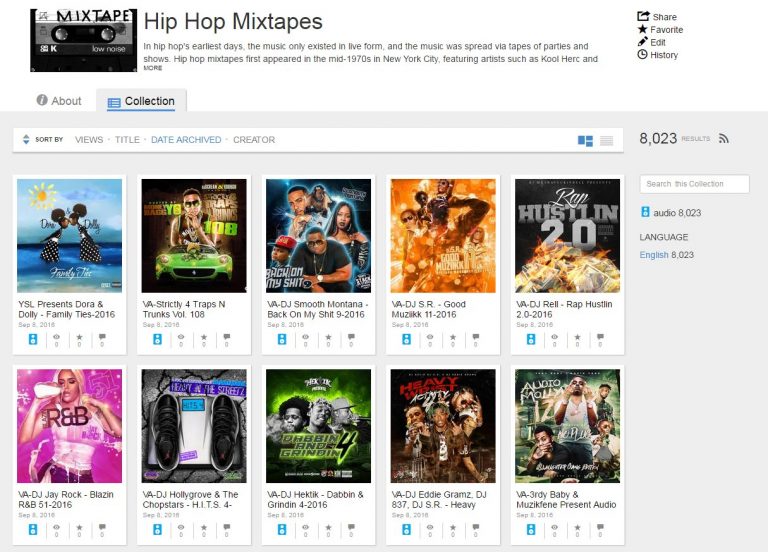Click the Search this Collection field

(x=694, y=184)
